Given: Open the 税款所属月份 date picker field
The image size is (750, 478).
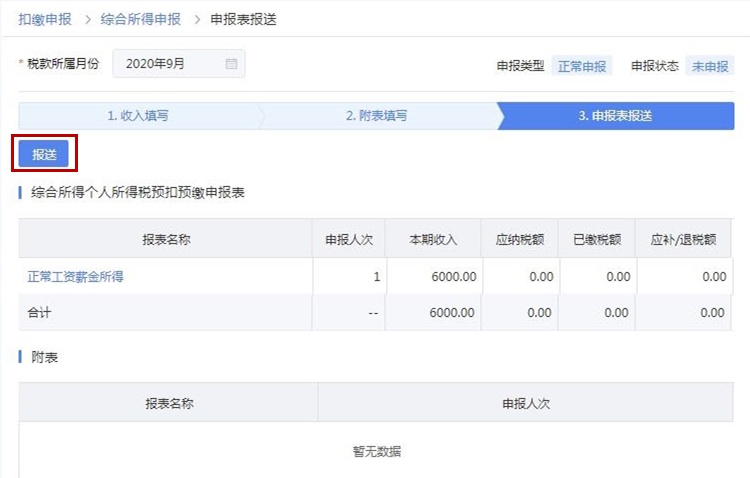Looking at the screenshot, I should 179,64.
